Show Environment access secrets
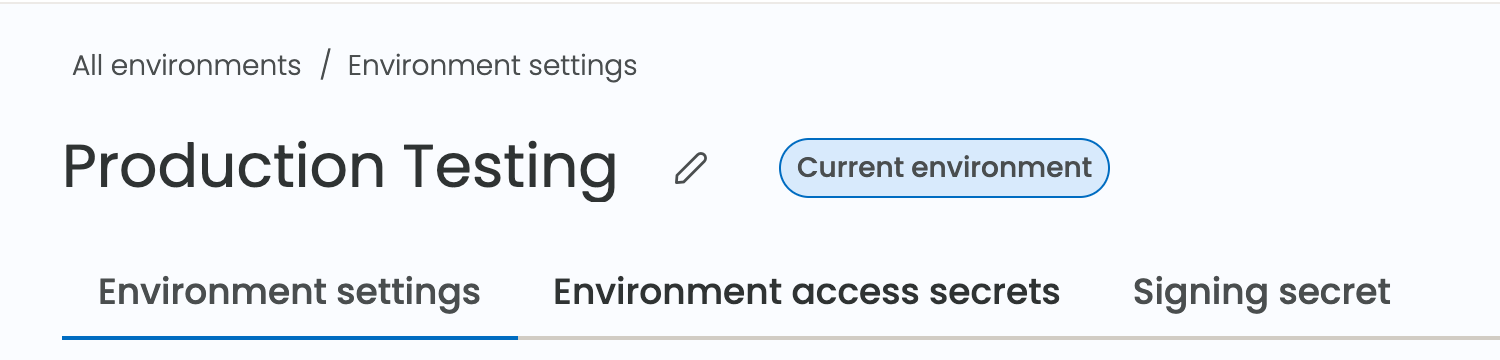The image size is (1500, 360). [x=806, y=292]
